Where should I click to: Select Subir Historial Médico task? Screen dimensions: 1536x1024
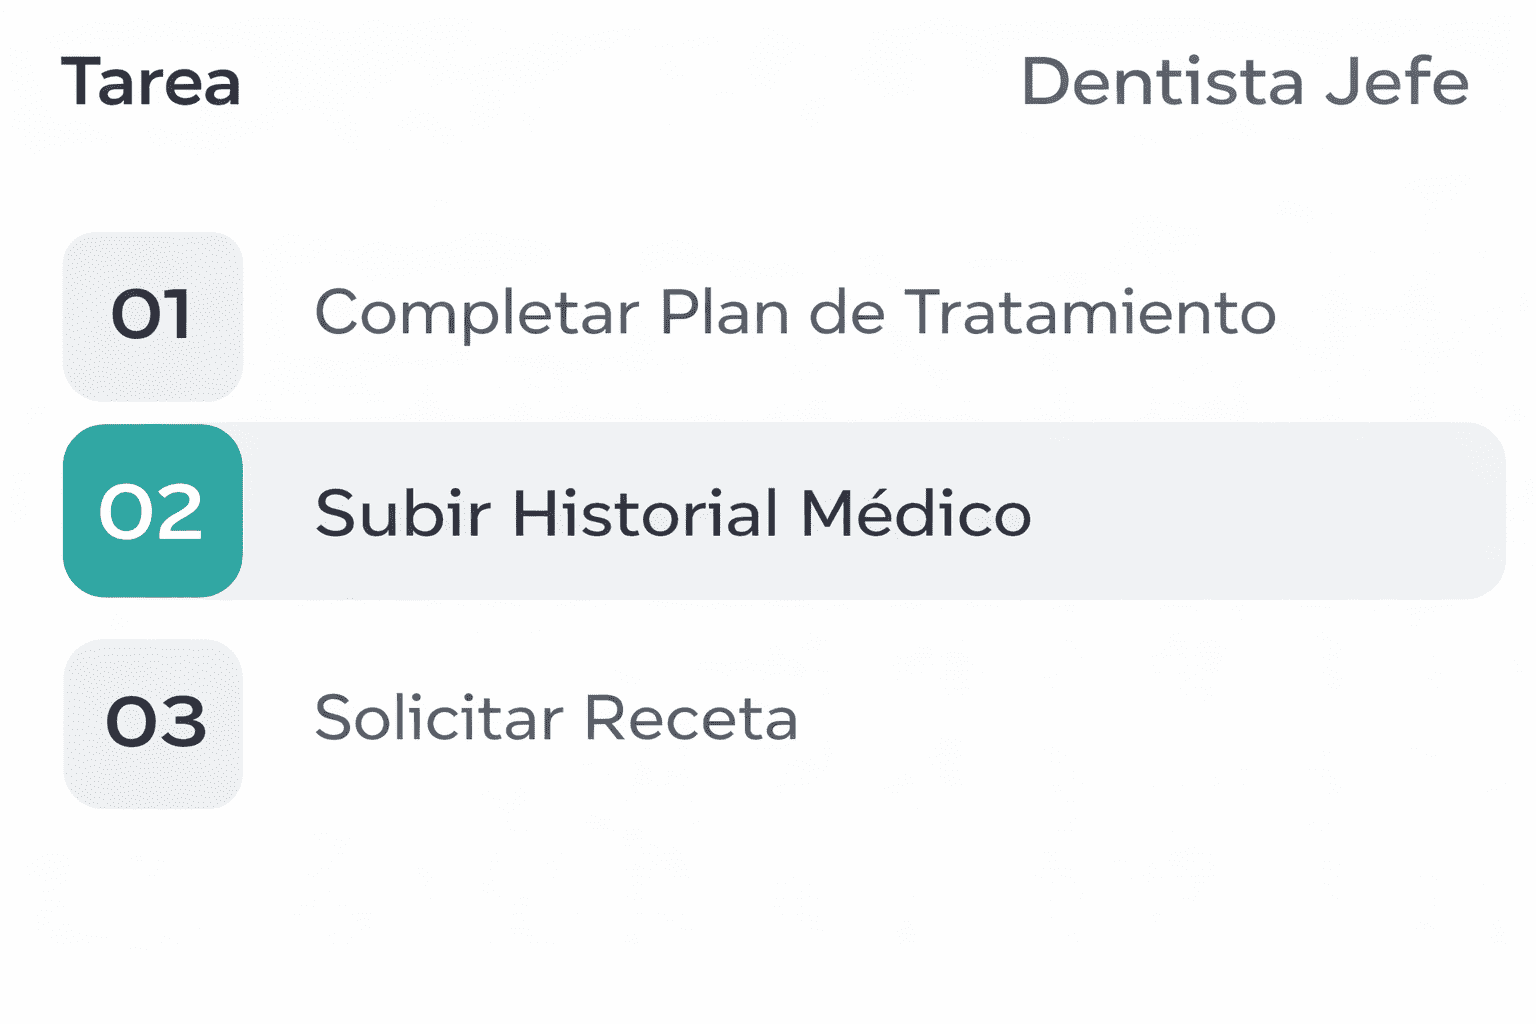(x=672, y=514)
